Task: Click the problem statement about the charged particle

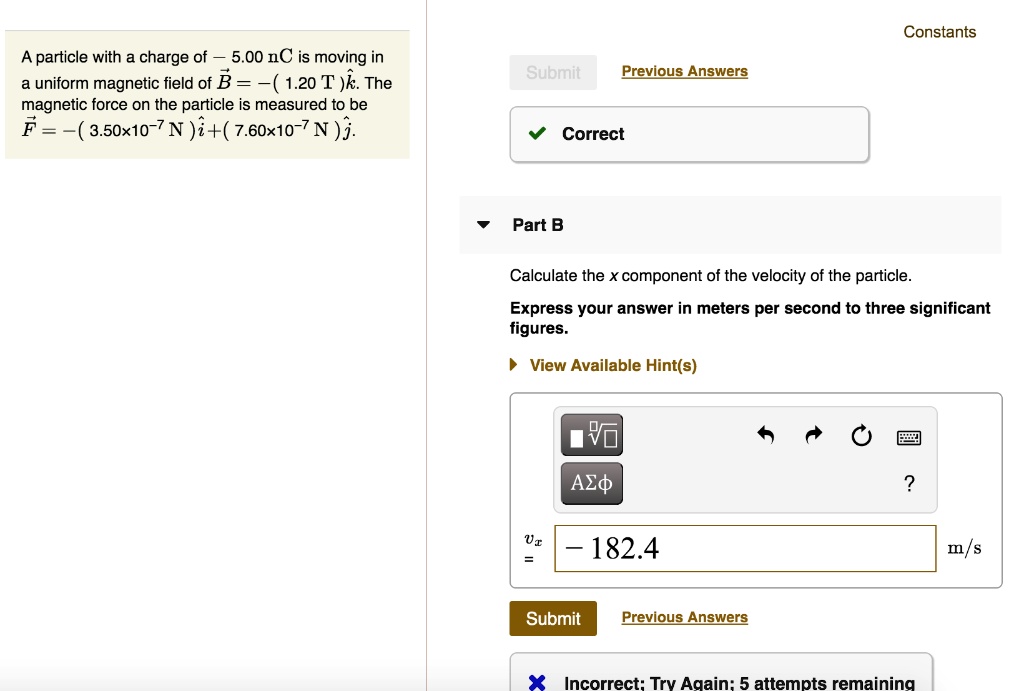Action: tap(206, 94)
